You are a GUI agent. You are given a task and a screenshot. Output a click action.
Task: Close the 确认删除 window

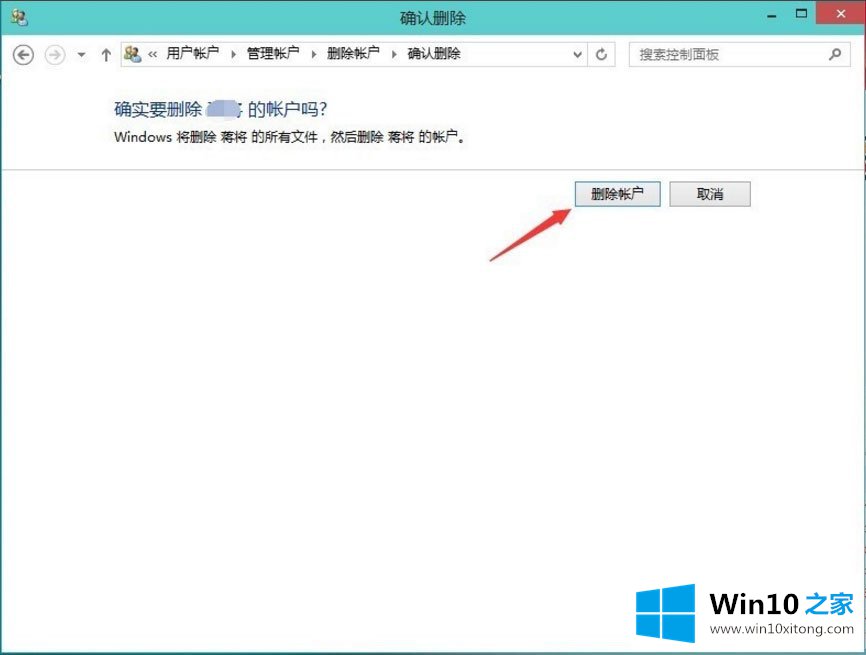click(841, 14)
